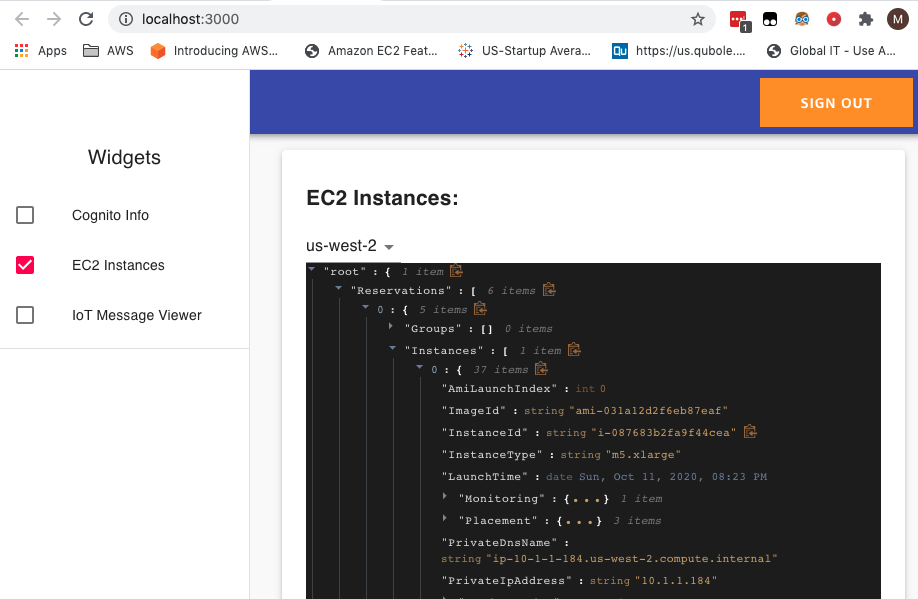
Task: Open the red circular record extension
Action: (834, 19)
